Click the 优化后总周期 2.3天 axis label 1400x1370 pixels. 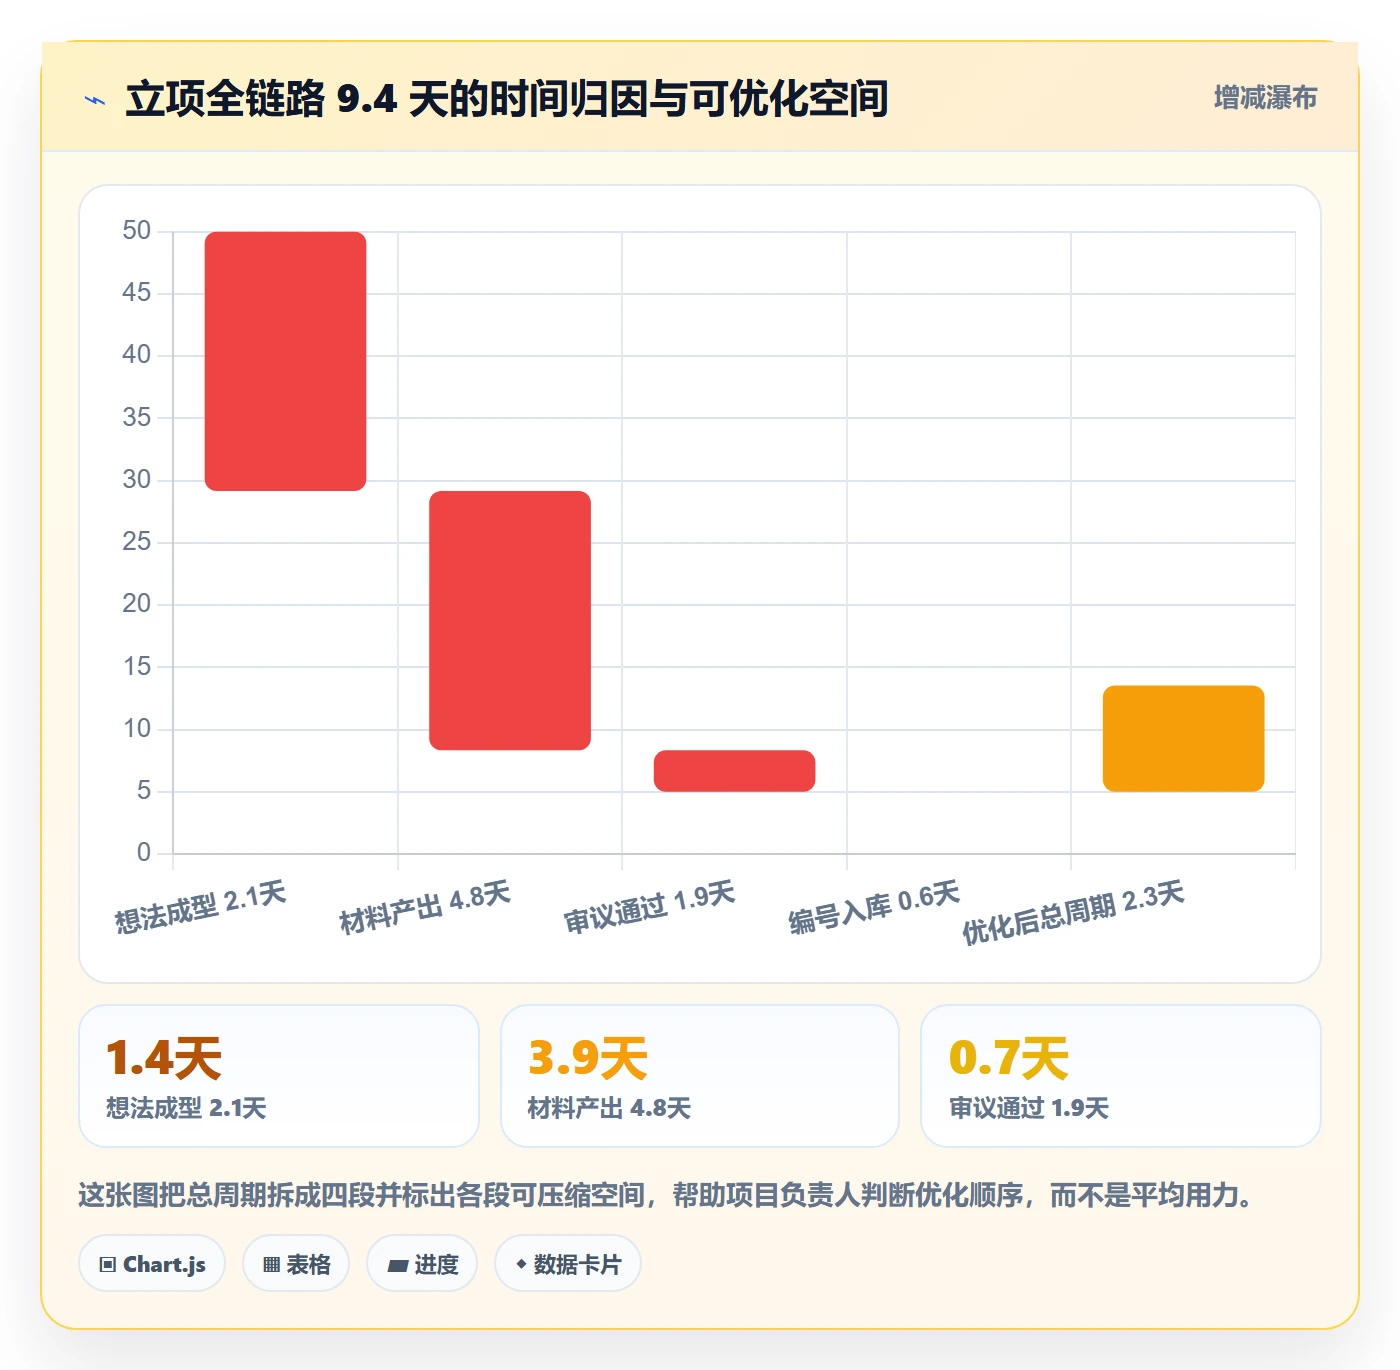(x=1073, y=912)
